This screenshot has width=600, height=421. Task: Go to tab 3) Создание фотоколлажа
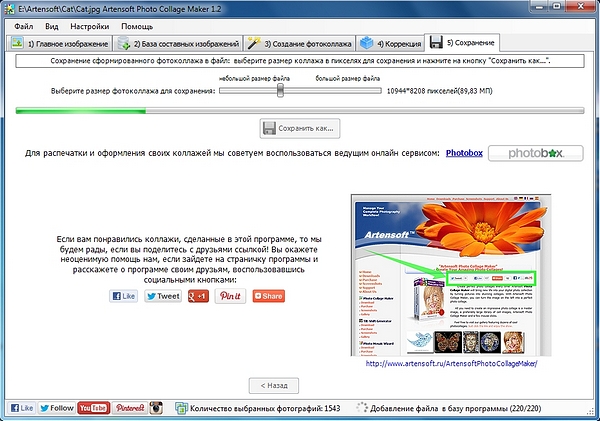tap(299, 44)
